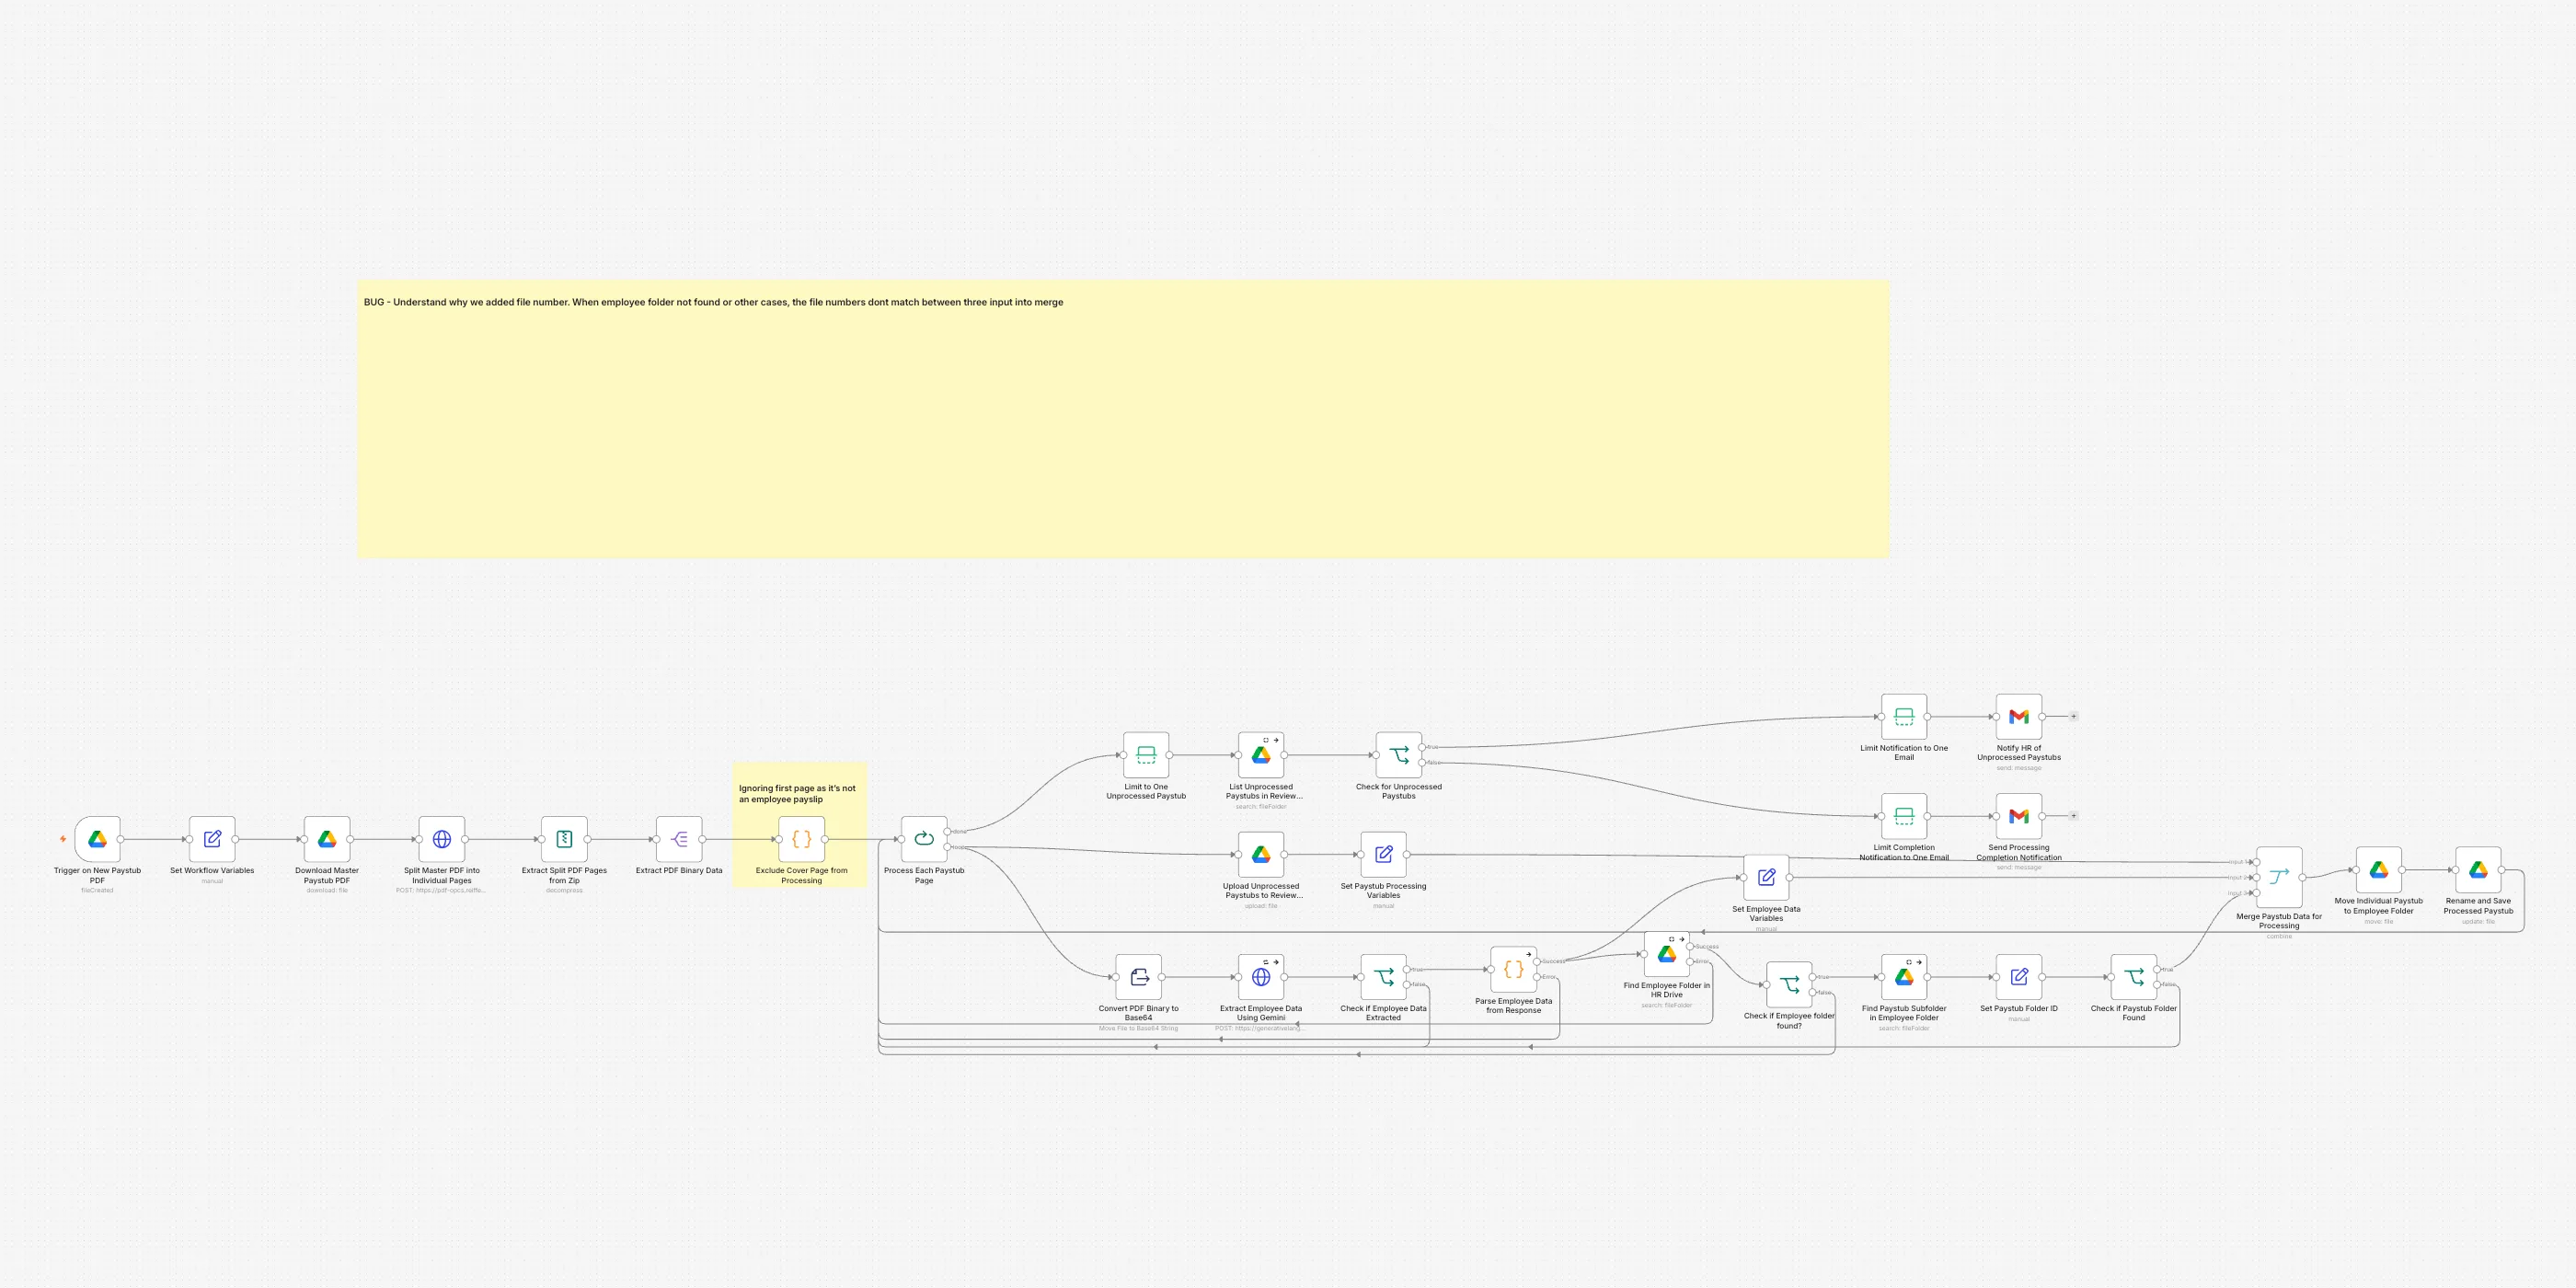This screenshot has height=1288, width=2576.
Task: Open Find Employee Folder in HR Drive node
Action: click(x=1667, y=954)
